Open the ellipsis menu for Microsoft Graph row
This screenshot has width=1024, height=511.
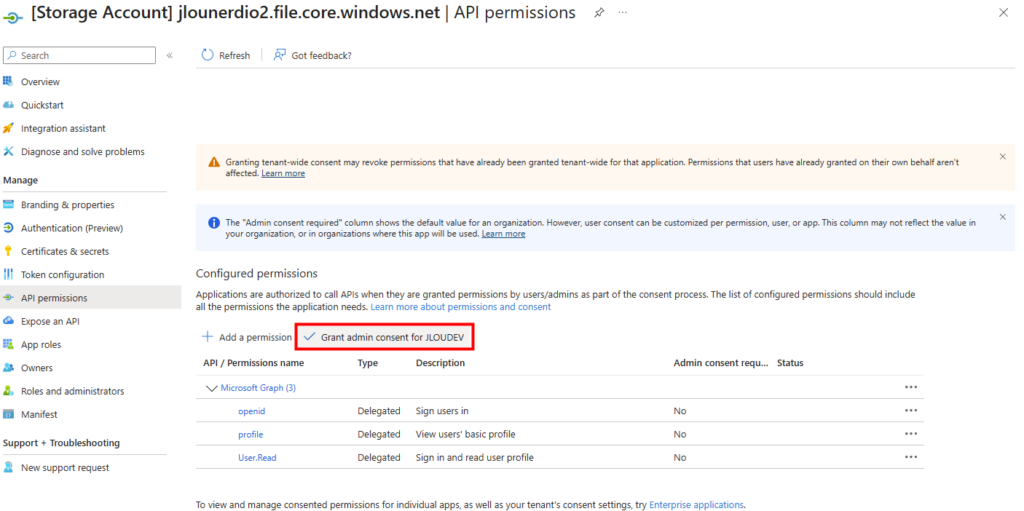pyautogui.click(x=911, y=387)
